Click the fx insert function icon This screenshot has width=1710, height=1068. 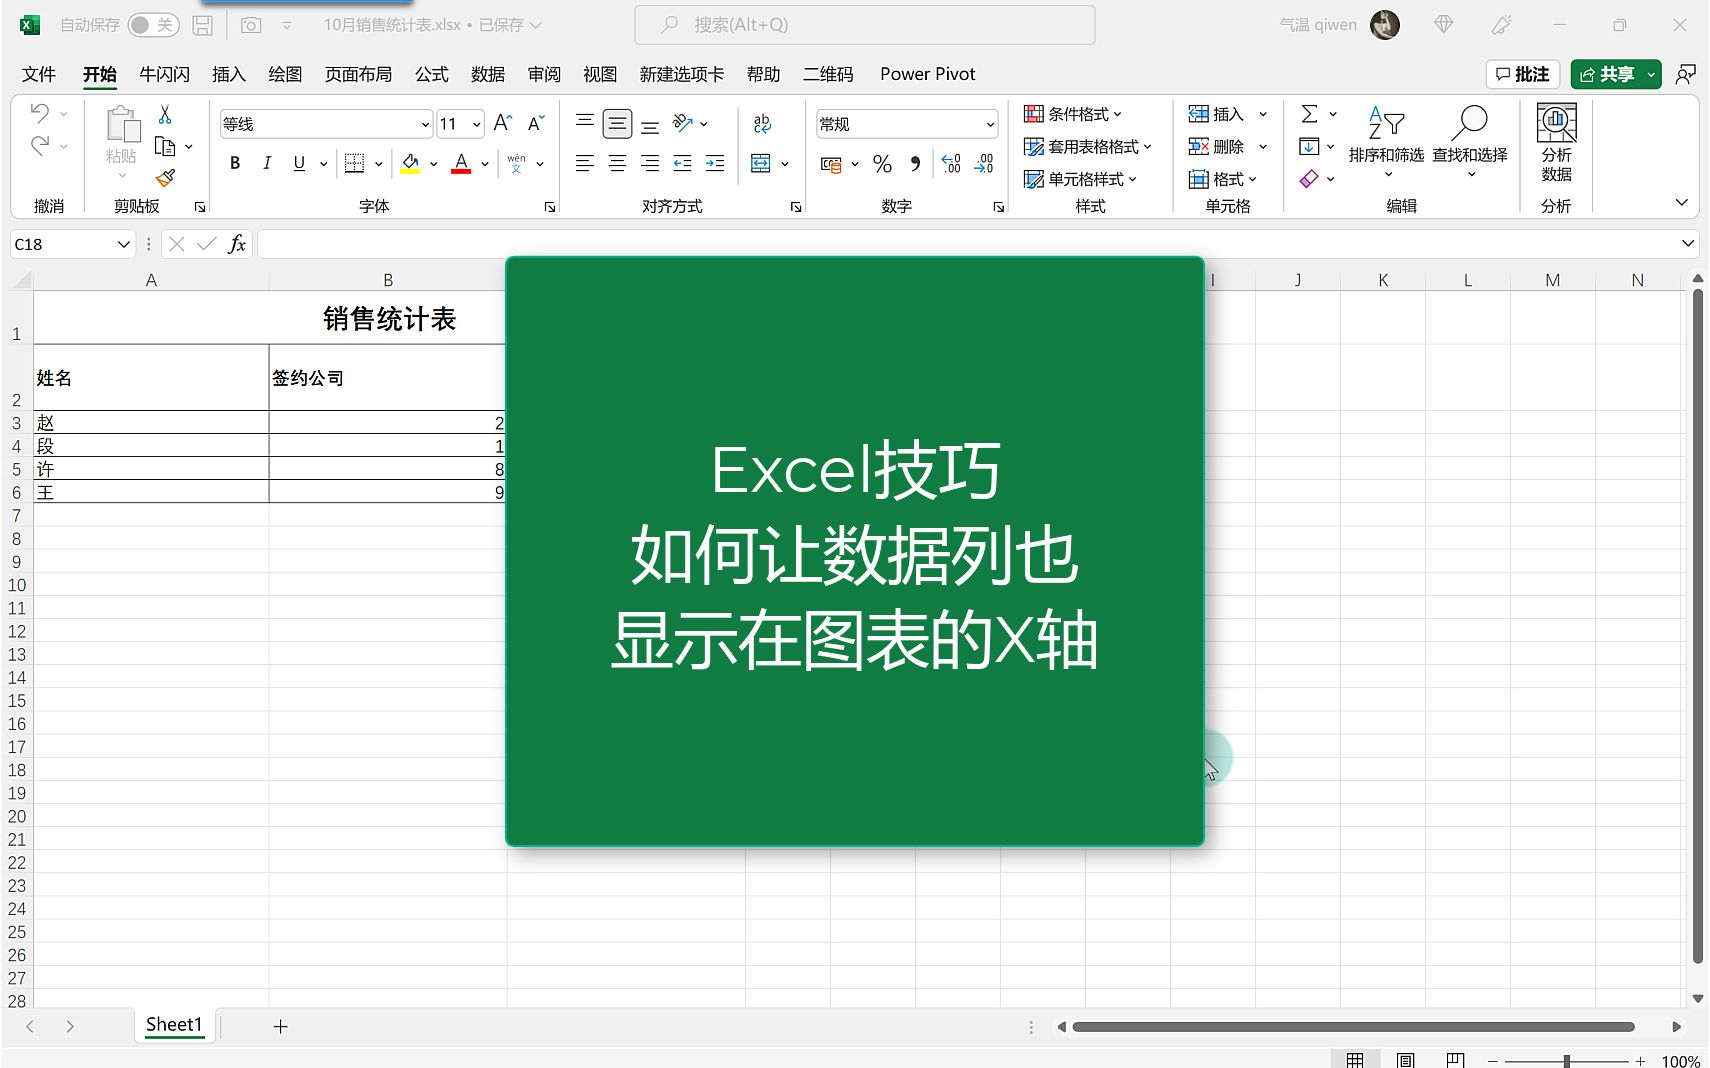point(238,243)
